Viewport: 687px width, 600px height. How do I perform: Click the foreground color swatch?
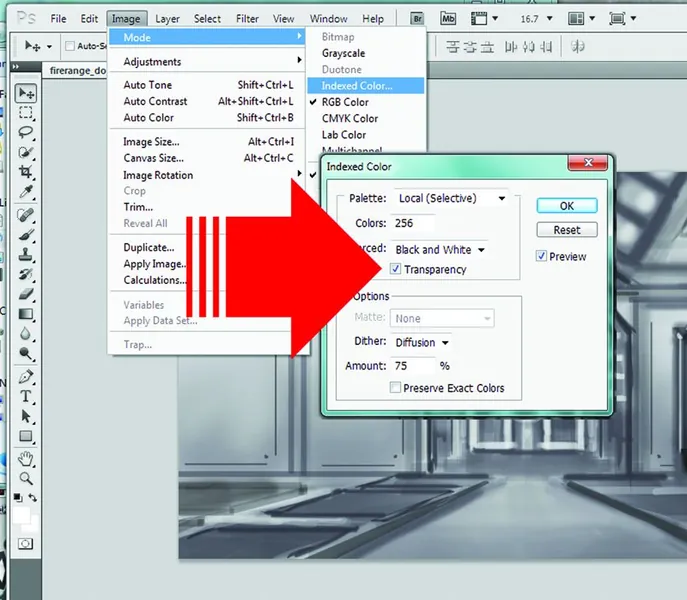pos(21,515)
